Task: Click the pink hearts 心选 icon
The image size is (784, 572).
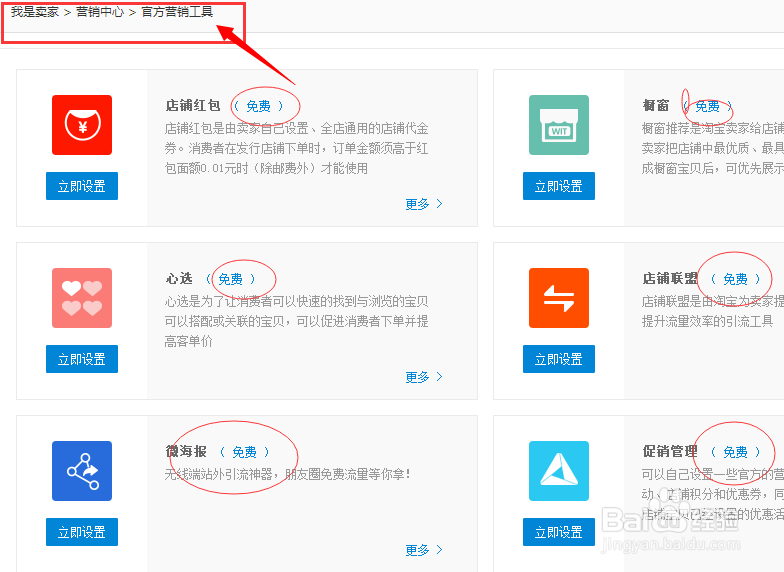Action: tap(82, 298)
